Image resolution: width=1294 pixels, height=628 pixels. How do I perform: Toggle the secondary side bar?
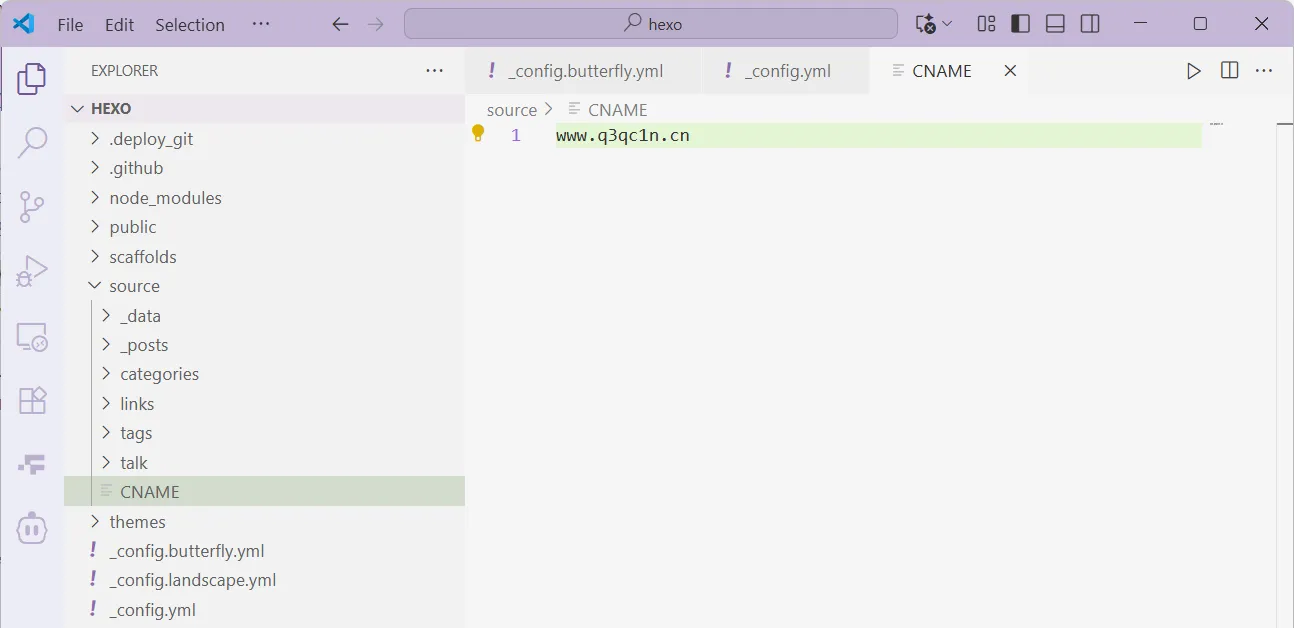1090,24
